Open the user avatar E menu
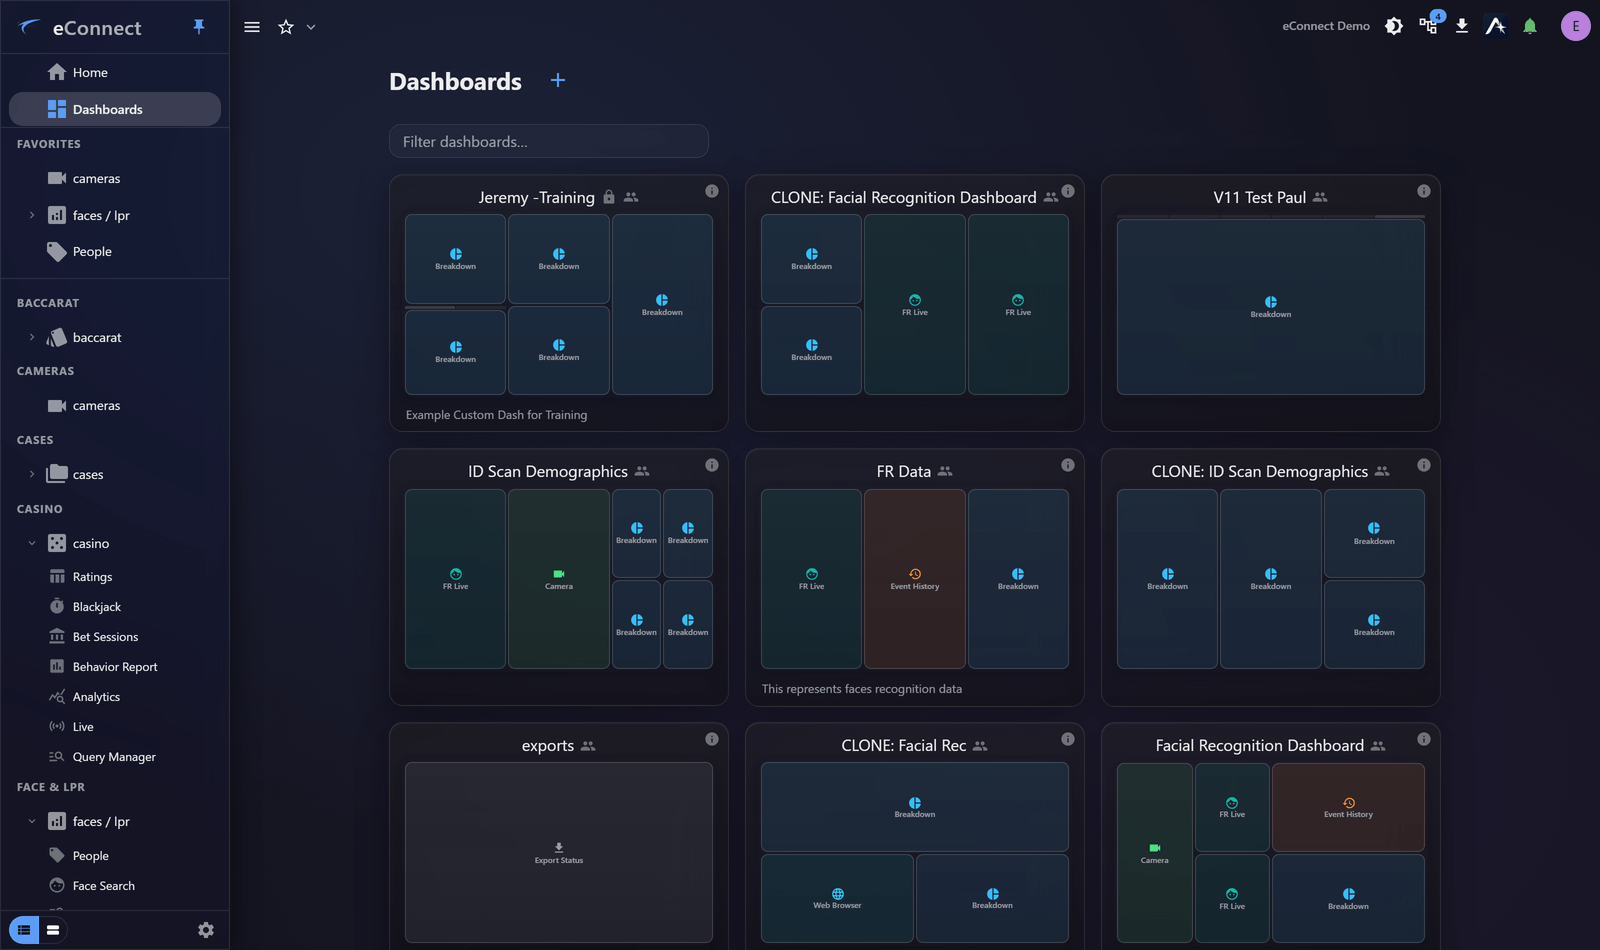Viewport: 1600px width, 950px height. pos(1576,26)
